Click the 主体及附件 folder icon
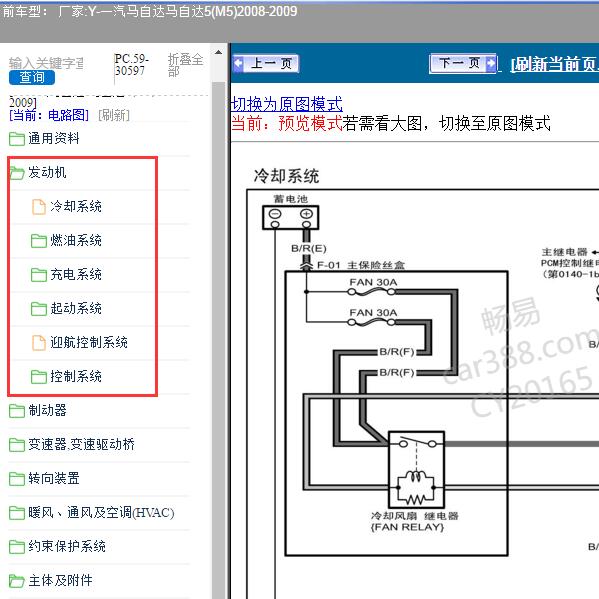 17,581
